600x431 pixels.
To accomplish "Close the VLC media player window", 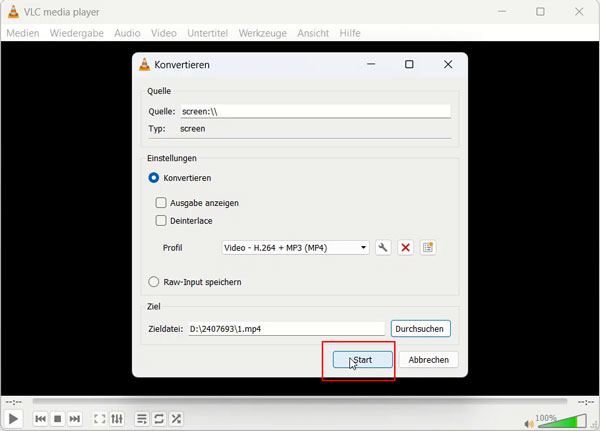I will tap(579, 12).
